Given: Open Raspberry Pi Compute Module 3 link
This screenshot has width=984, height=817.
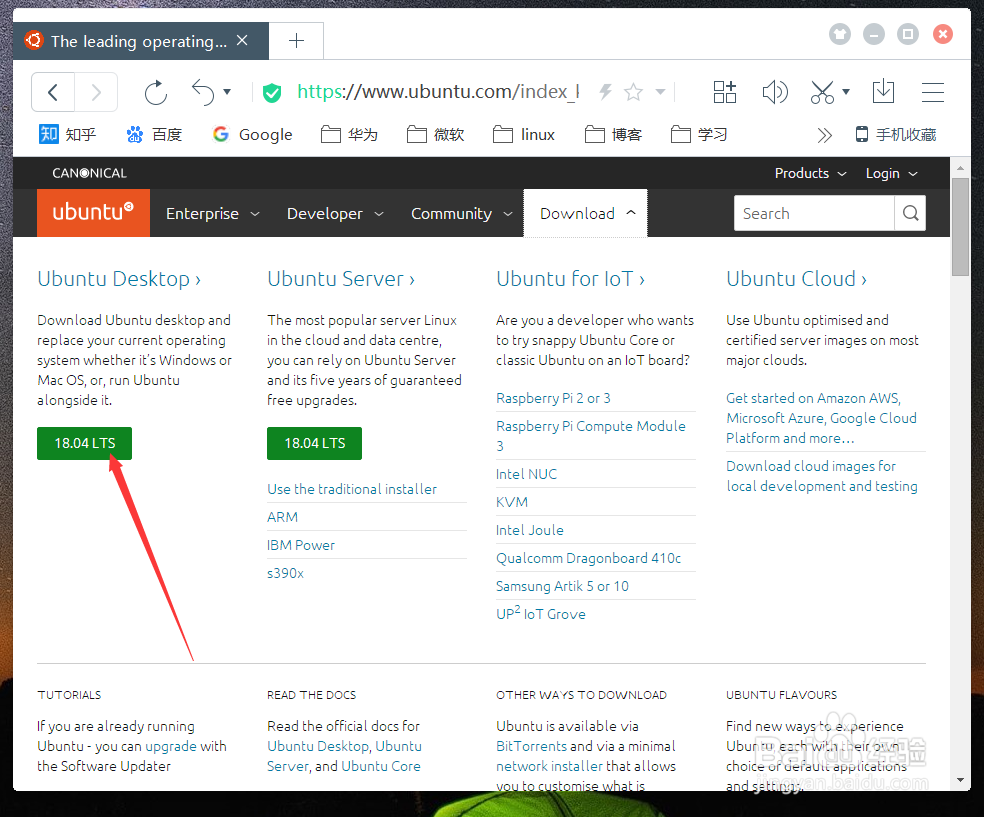Looking at the screenshot, I should click(591, 435).
